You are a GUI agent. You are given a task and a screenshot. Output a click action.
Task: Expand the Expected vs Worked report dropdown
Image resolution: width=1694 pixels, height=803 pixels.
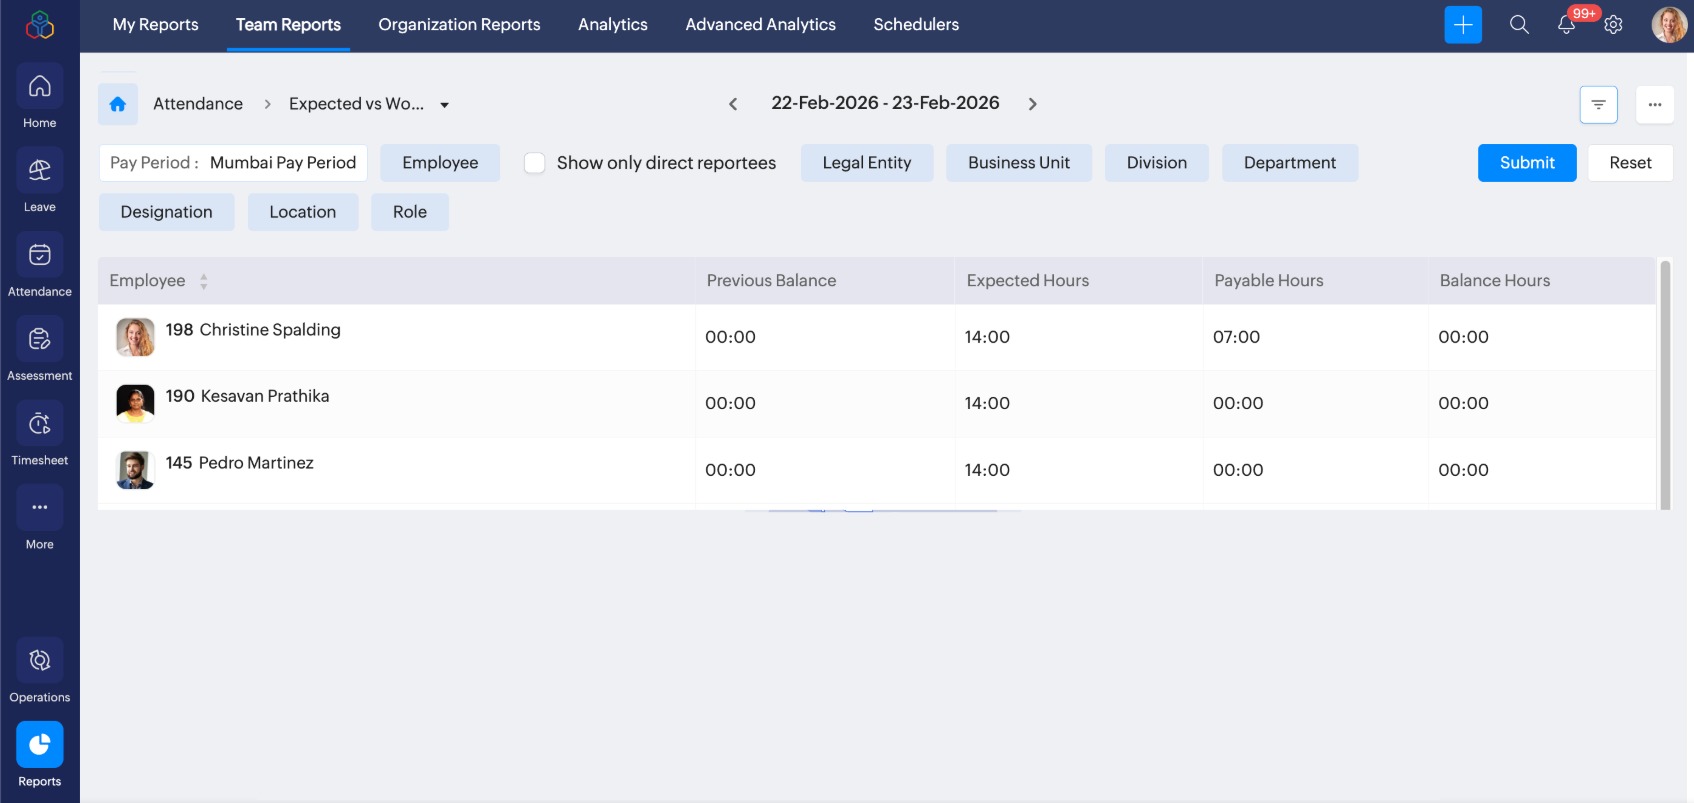coord(444,105)
